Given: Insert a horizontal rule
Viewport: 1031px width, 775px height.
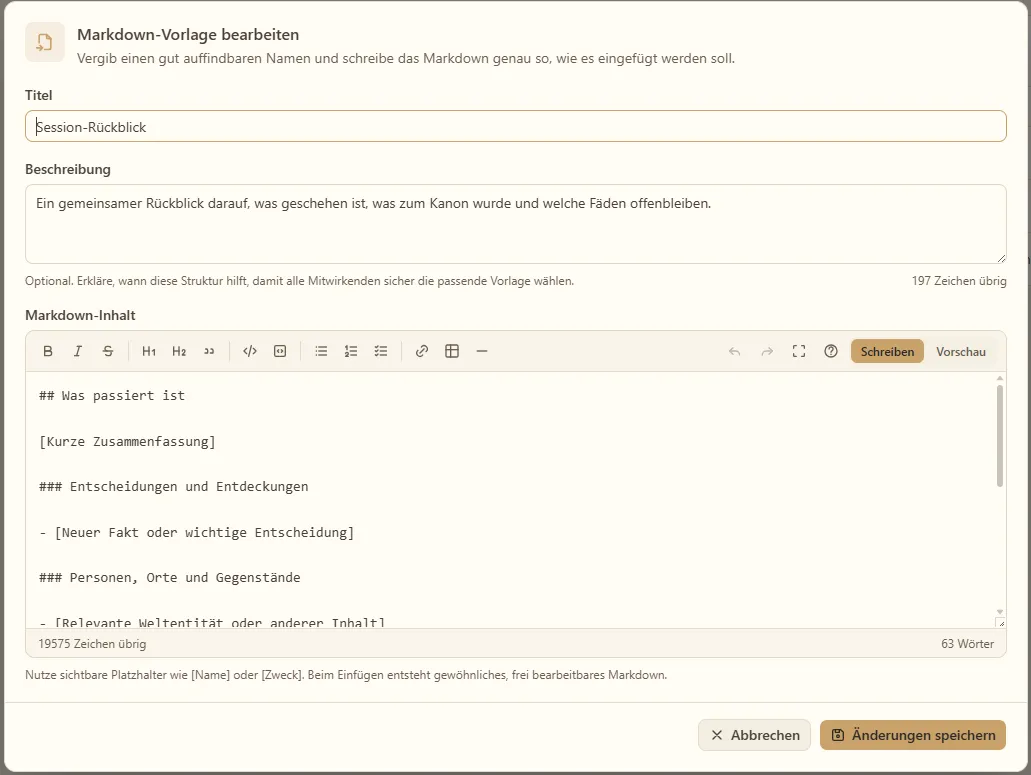Looking at the screenshot, I should pos(482,351).
